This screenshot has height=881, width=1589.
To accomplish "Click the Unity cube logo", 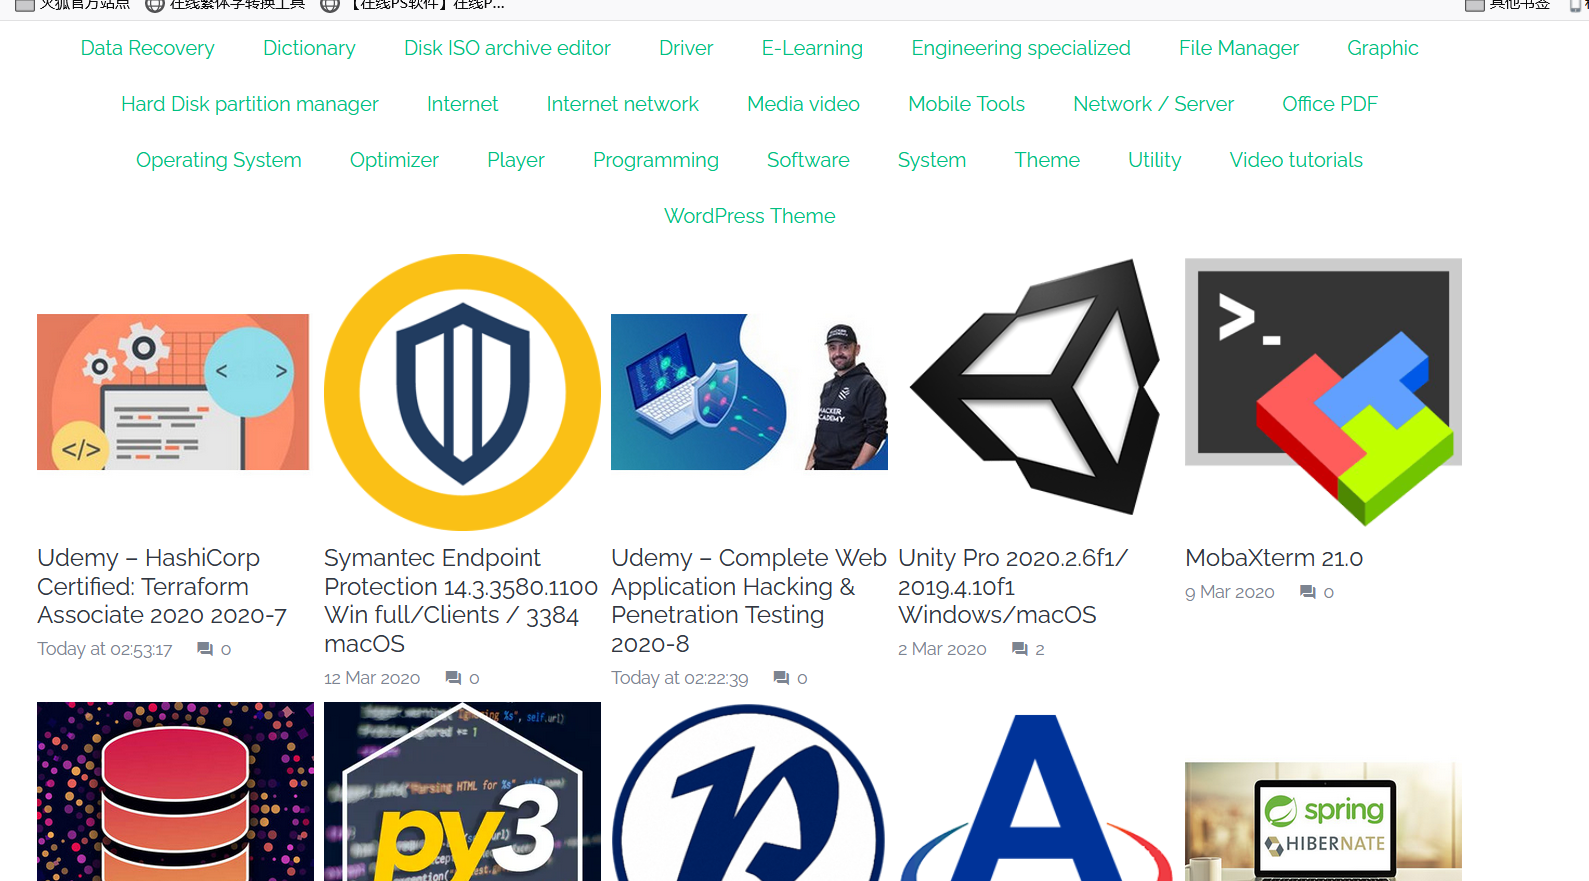I will tap(1036, 388).
